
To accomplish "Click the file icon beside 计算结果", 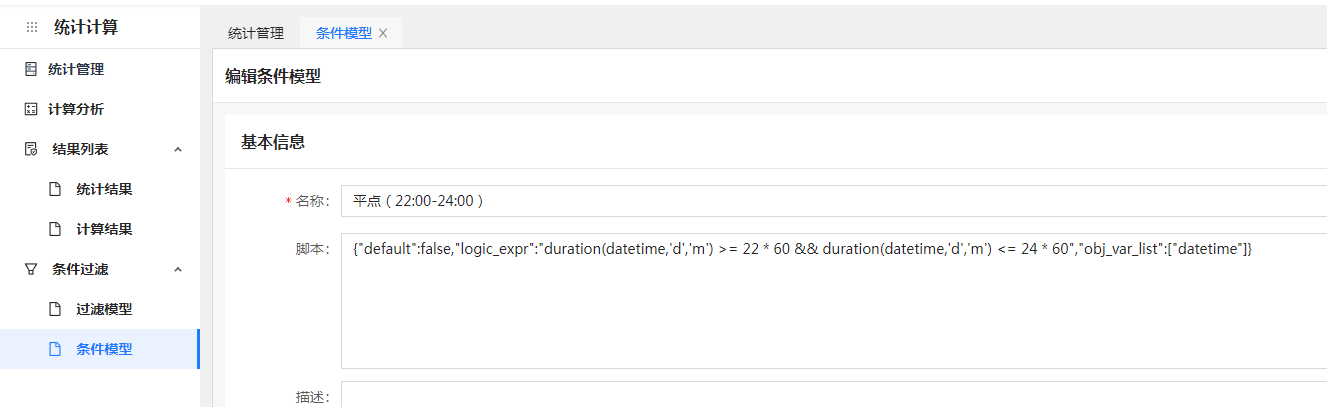I will [56, 229].
